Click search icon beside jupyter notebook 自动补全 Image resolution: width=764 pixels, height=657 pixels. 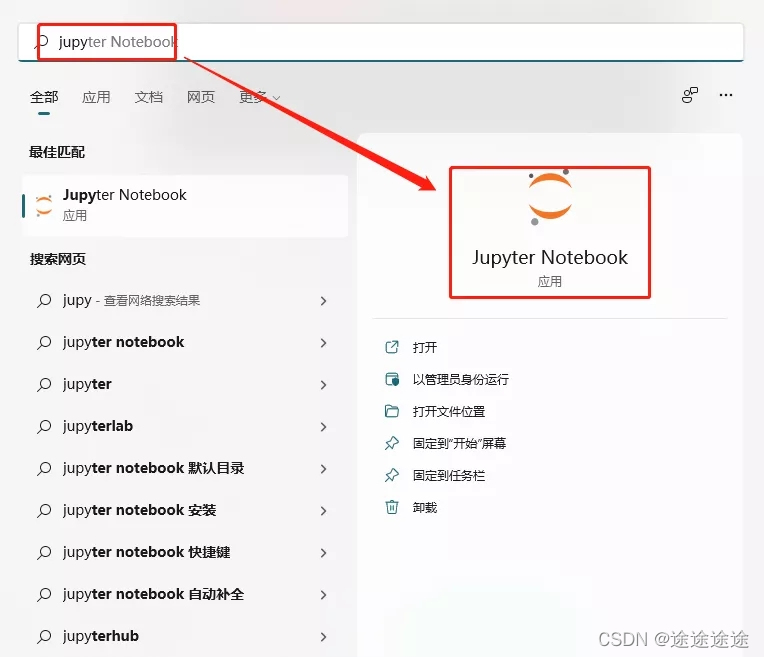44,594
